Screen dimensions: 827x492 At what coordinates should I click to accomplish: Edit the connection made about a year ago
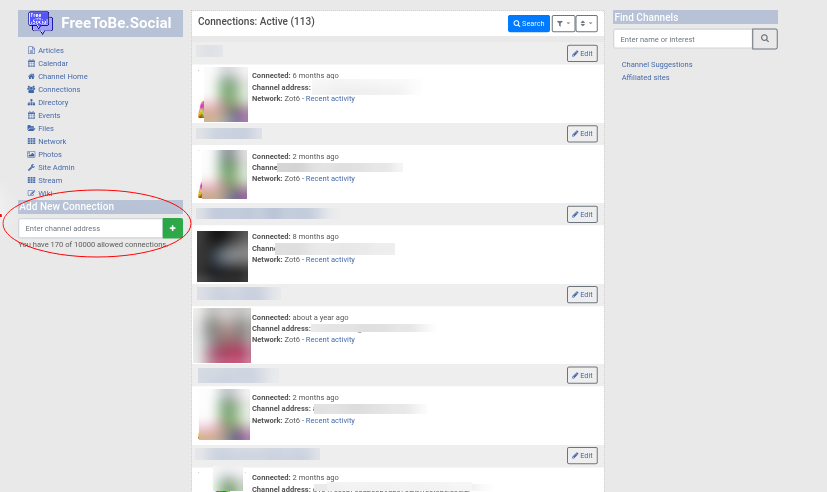pos(582,295)
